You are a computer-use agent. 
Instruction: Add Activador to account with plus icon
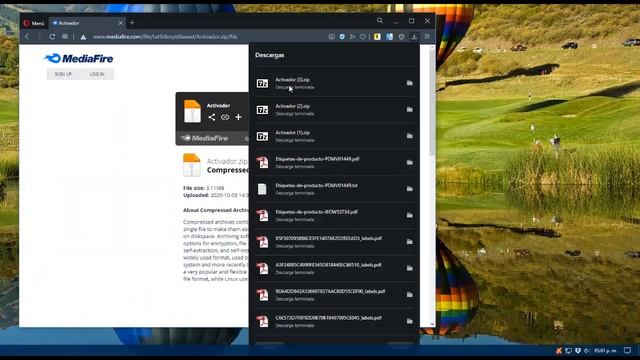coord(238,118)
